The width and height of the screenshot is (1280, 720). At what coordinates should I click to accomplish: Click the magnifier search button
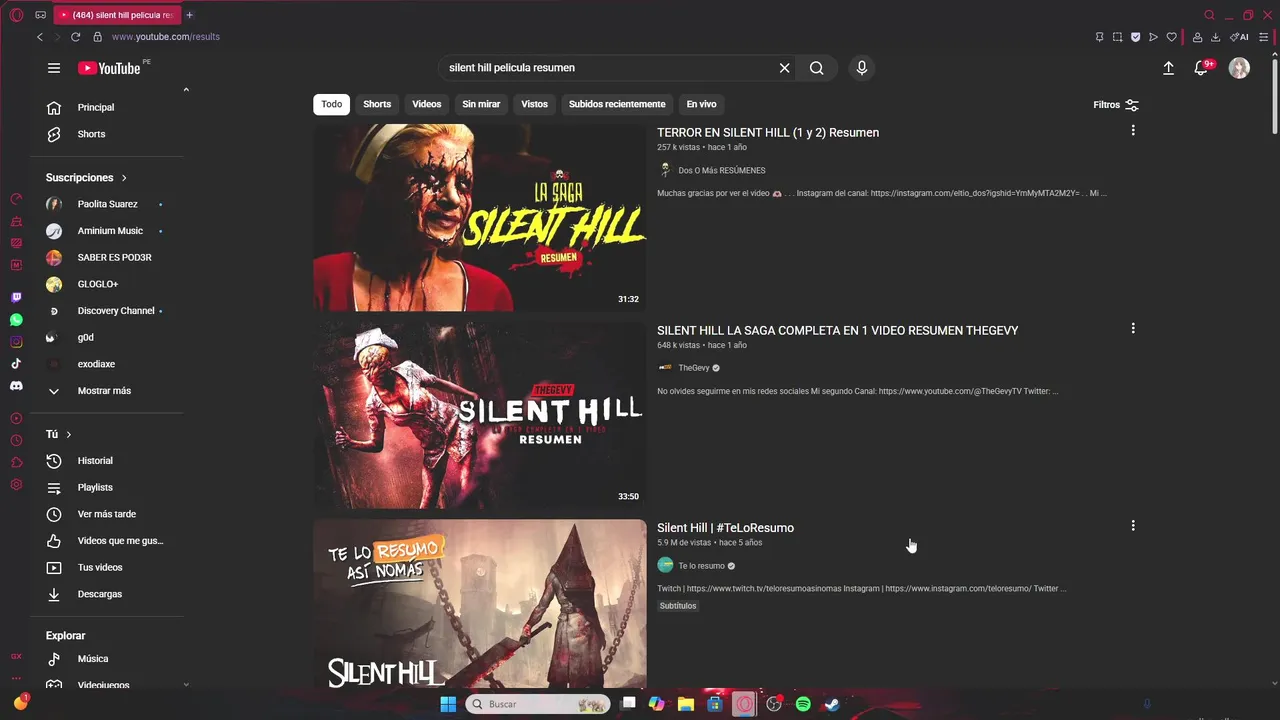[817, 68]
